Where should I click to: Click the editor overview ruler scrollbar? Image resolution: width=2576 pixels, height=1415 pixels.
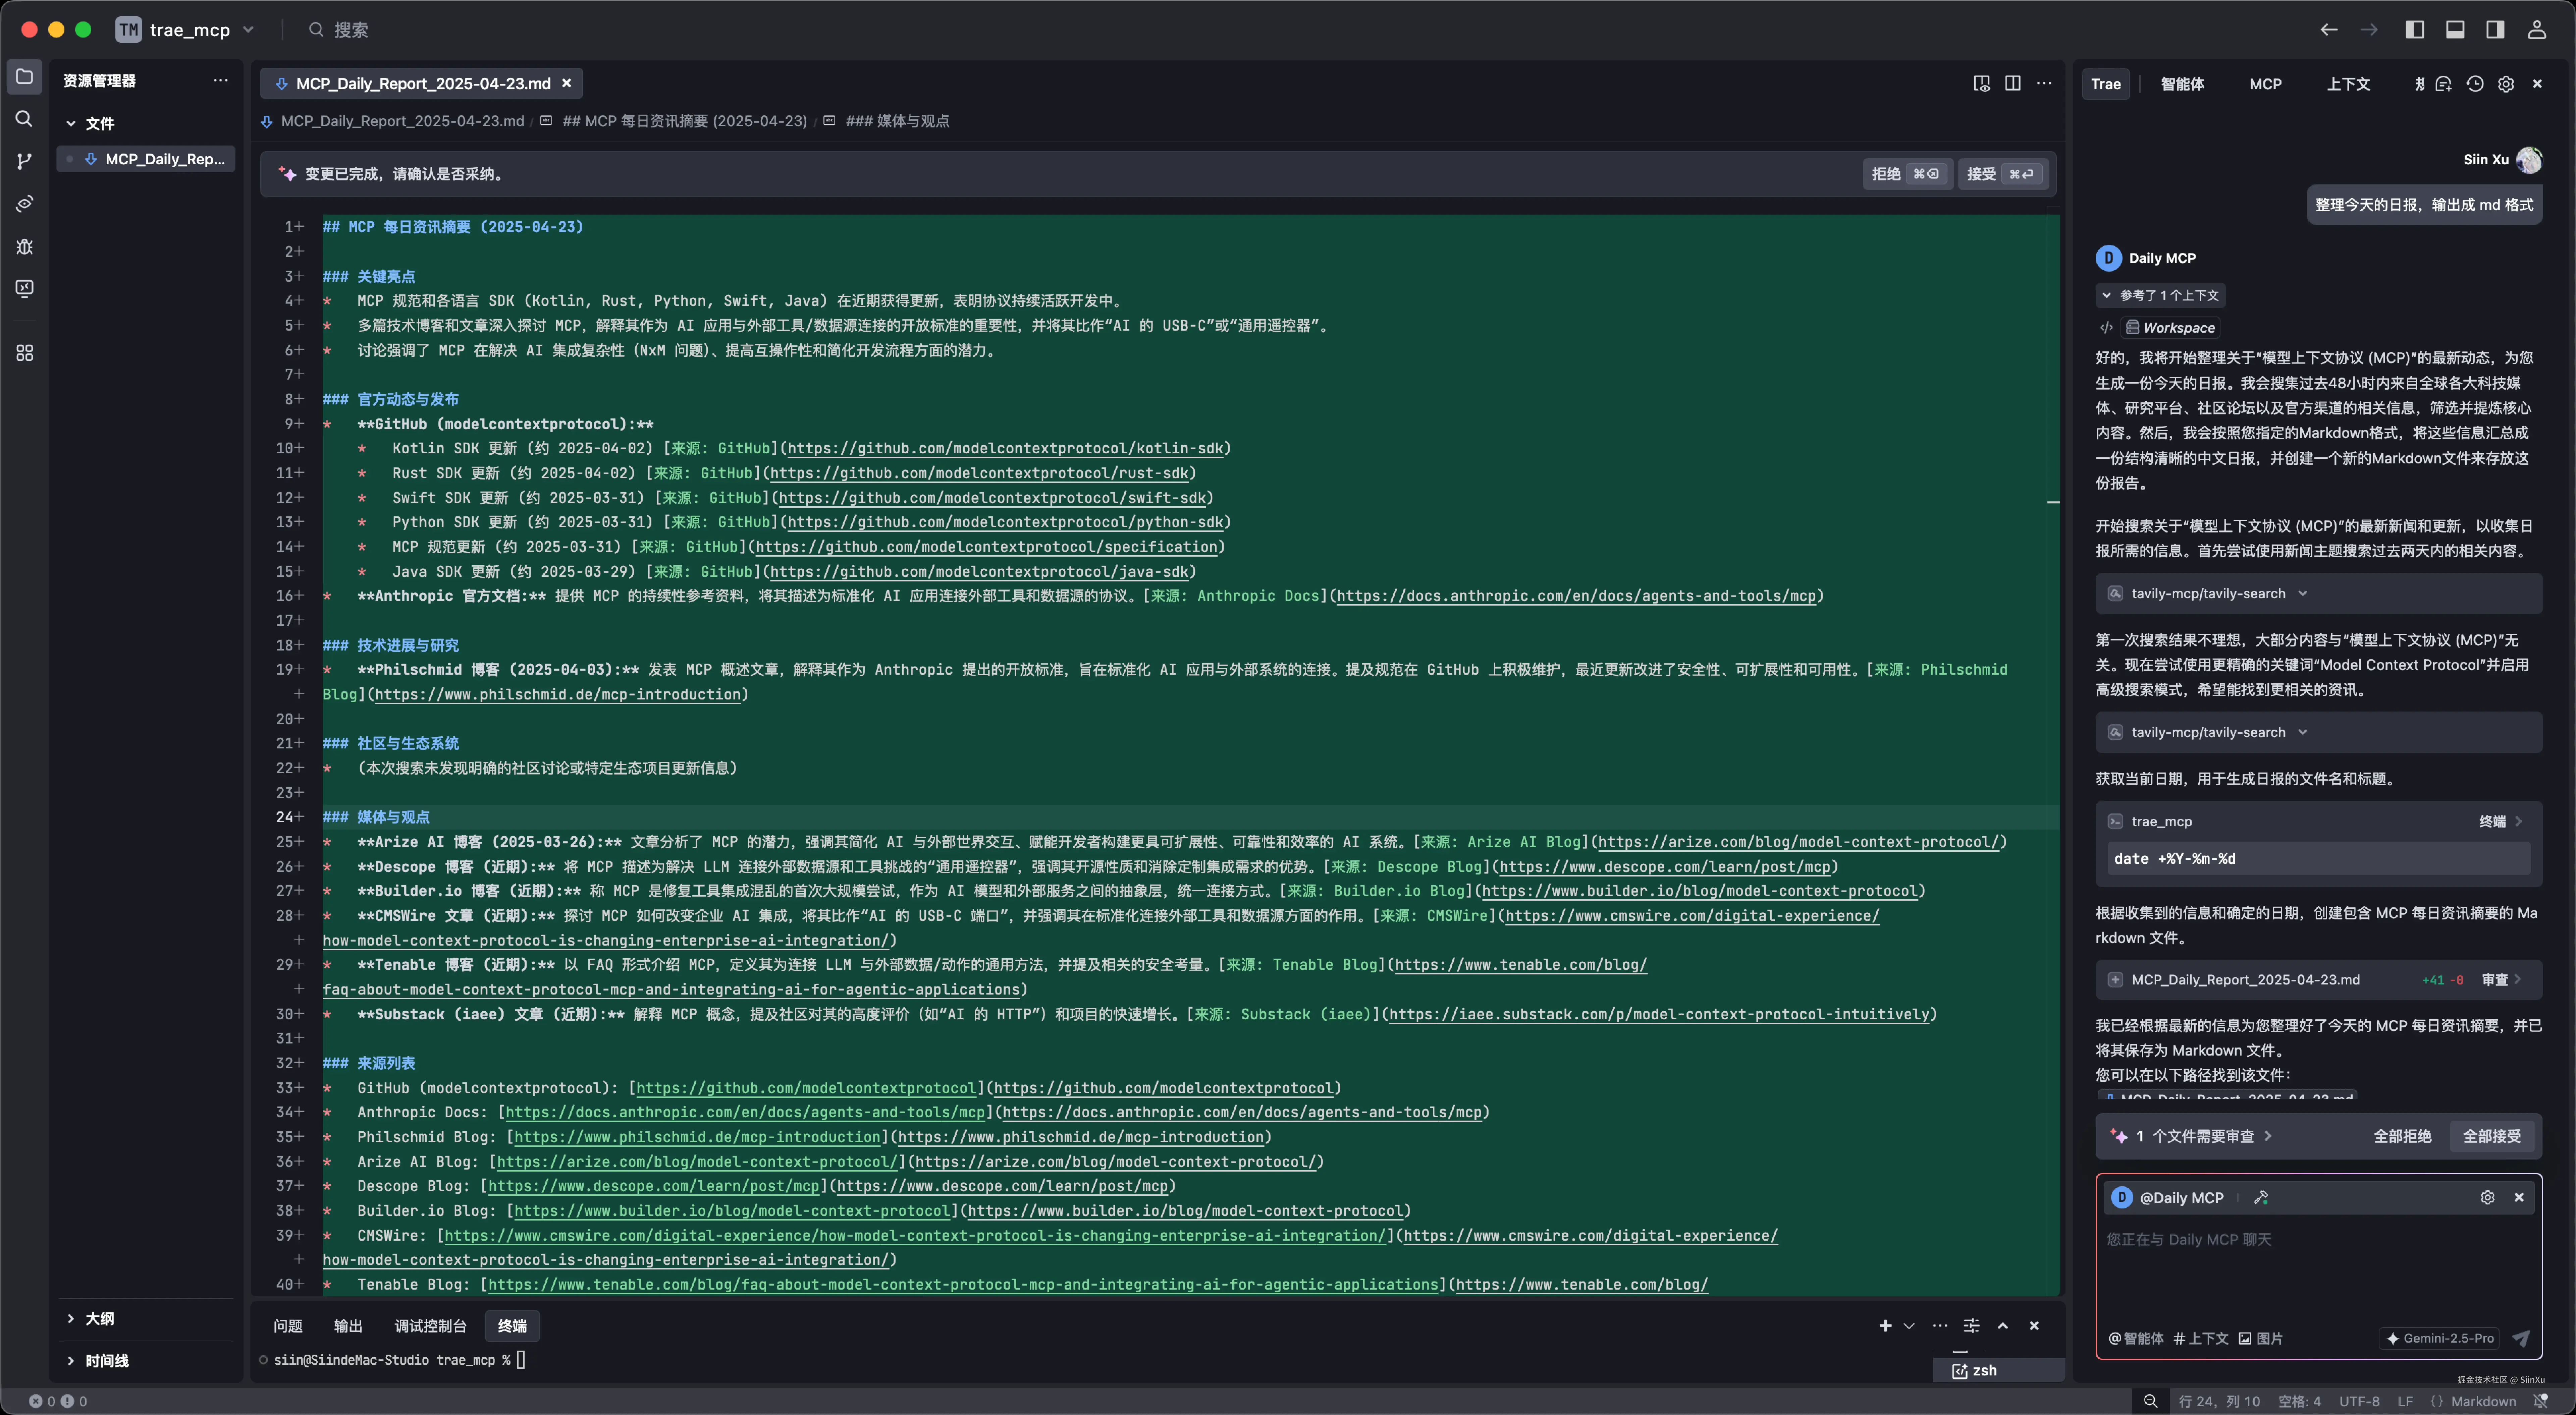coord(2053,700)
